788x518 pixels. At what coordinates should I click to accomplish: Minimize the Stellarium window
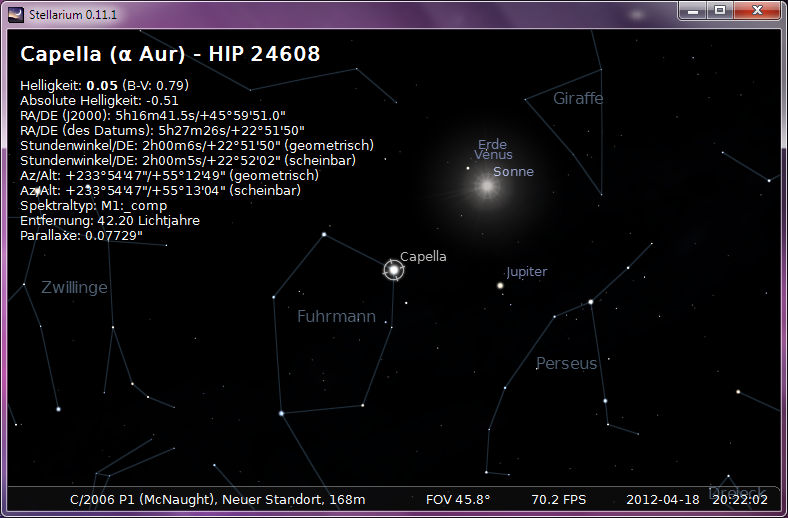coord(692,10)
